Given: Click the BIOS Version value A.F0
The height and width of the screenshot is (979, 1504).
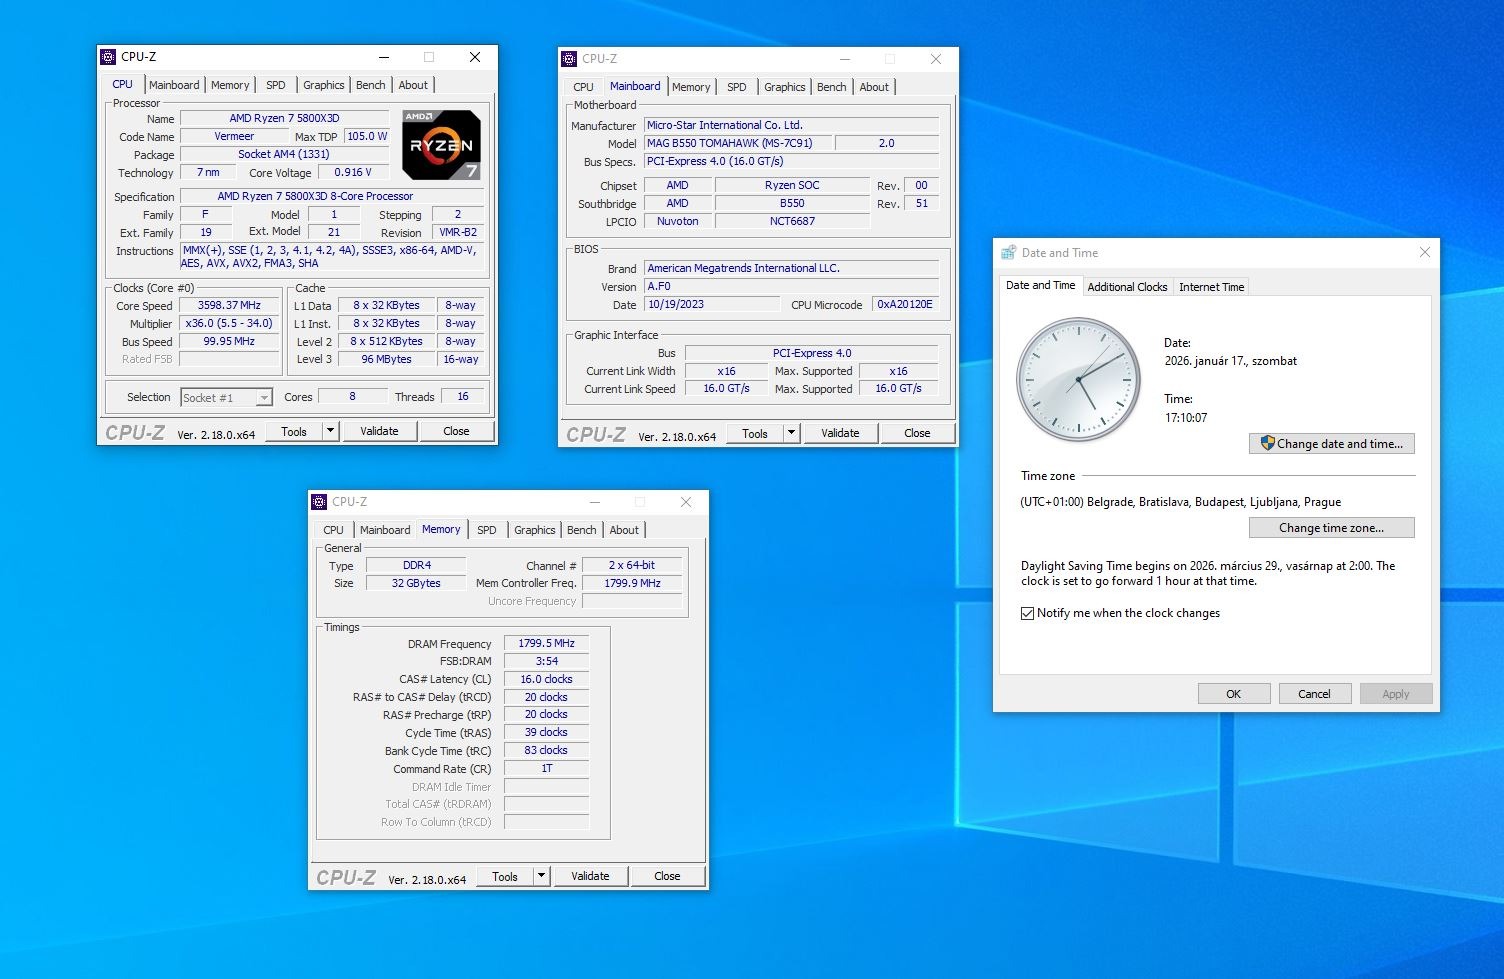Looking at the screenshot, I should 792,286.
